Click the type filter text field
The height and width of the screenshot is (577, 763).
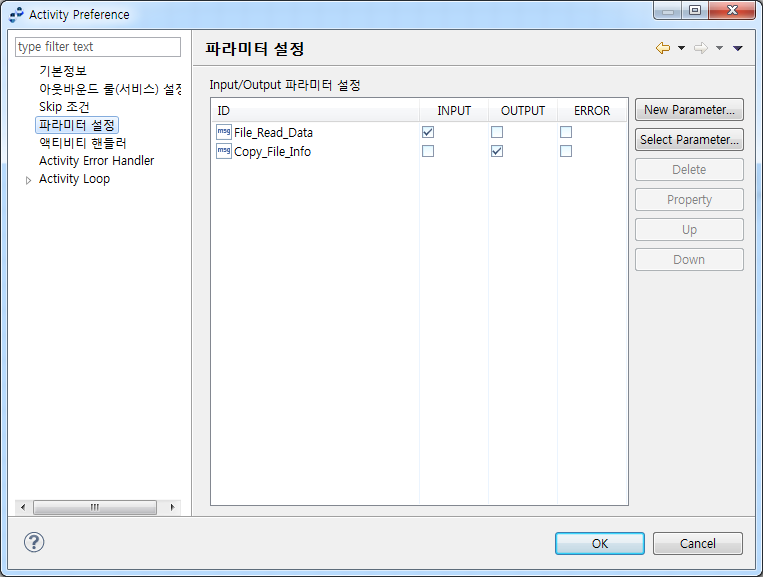(x=98, y=47)
